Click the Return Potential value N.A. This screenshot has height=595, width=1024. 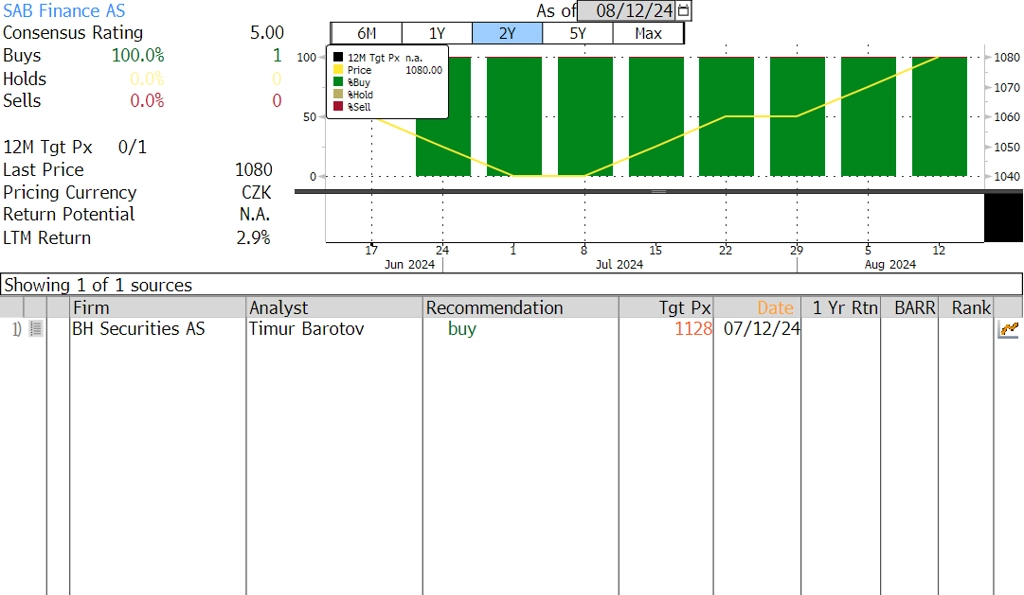point(255,214)
